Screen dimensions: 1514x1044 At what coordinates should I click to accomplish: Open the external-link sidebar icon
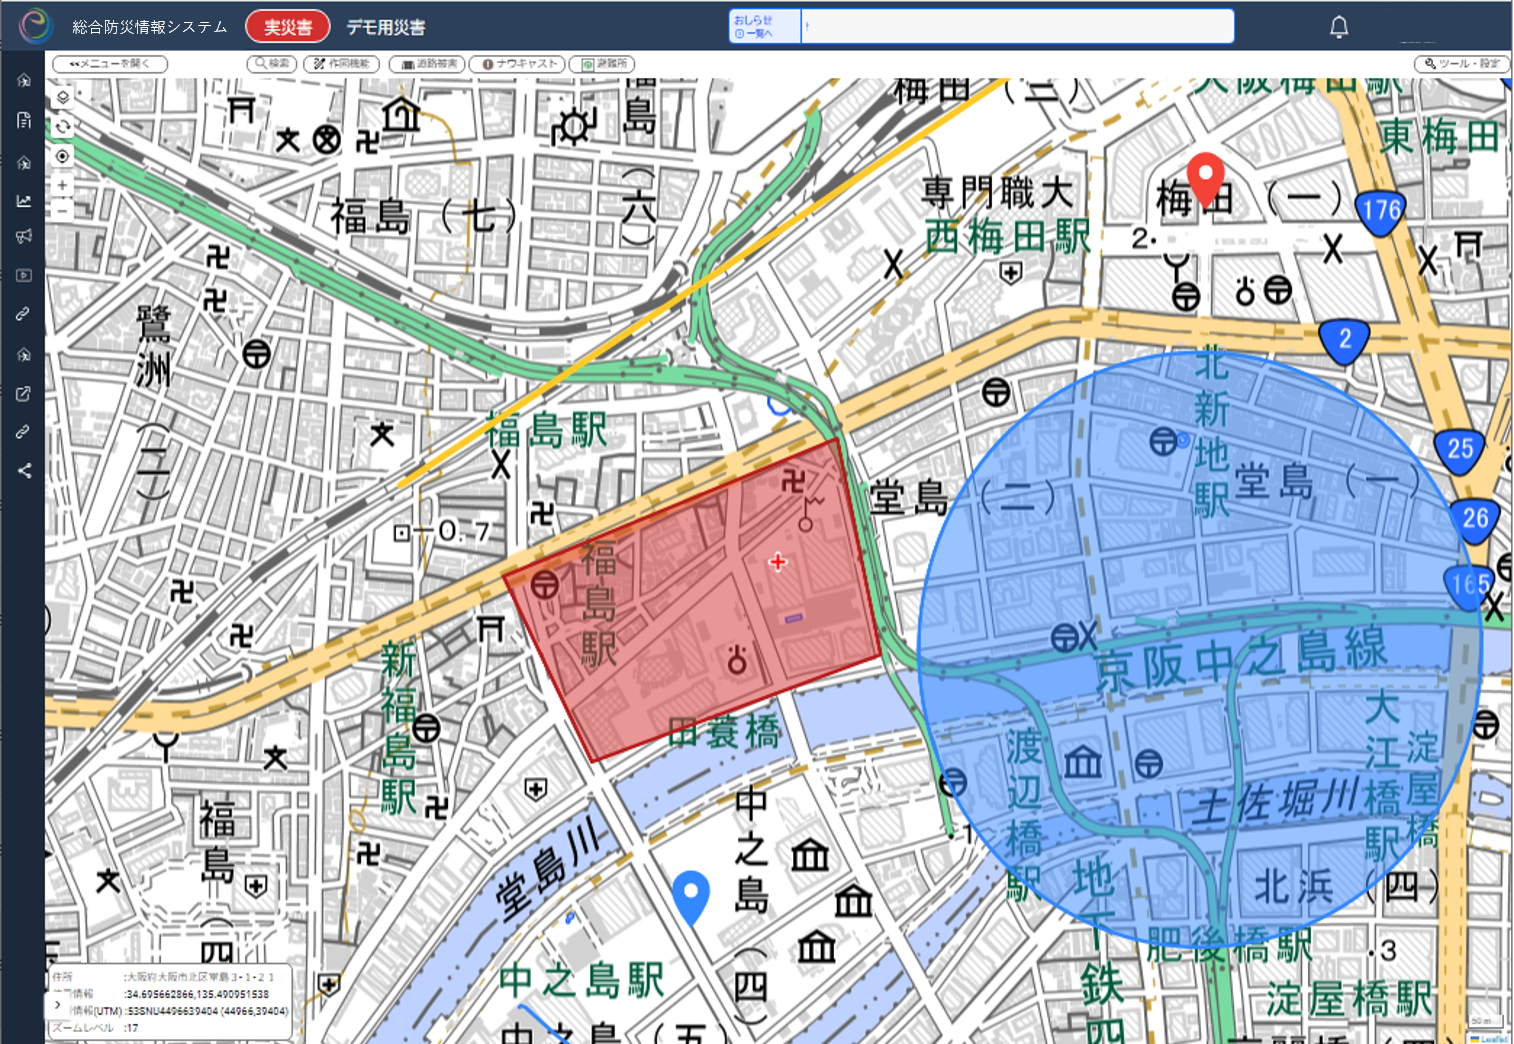[x=23, y=393]
